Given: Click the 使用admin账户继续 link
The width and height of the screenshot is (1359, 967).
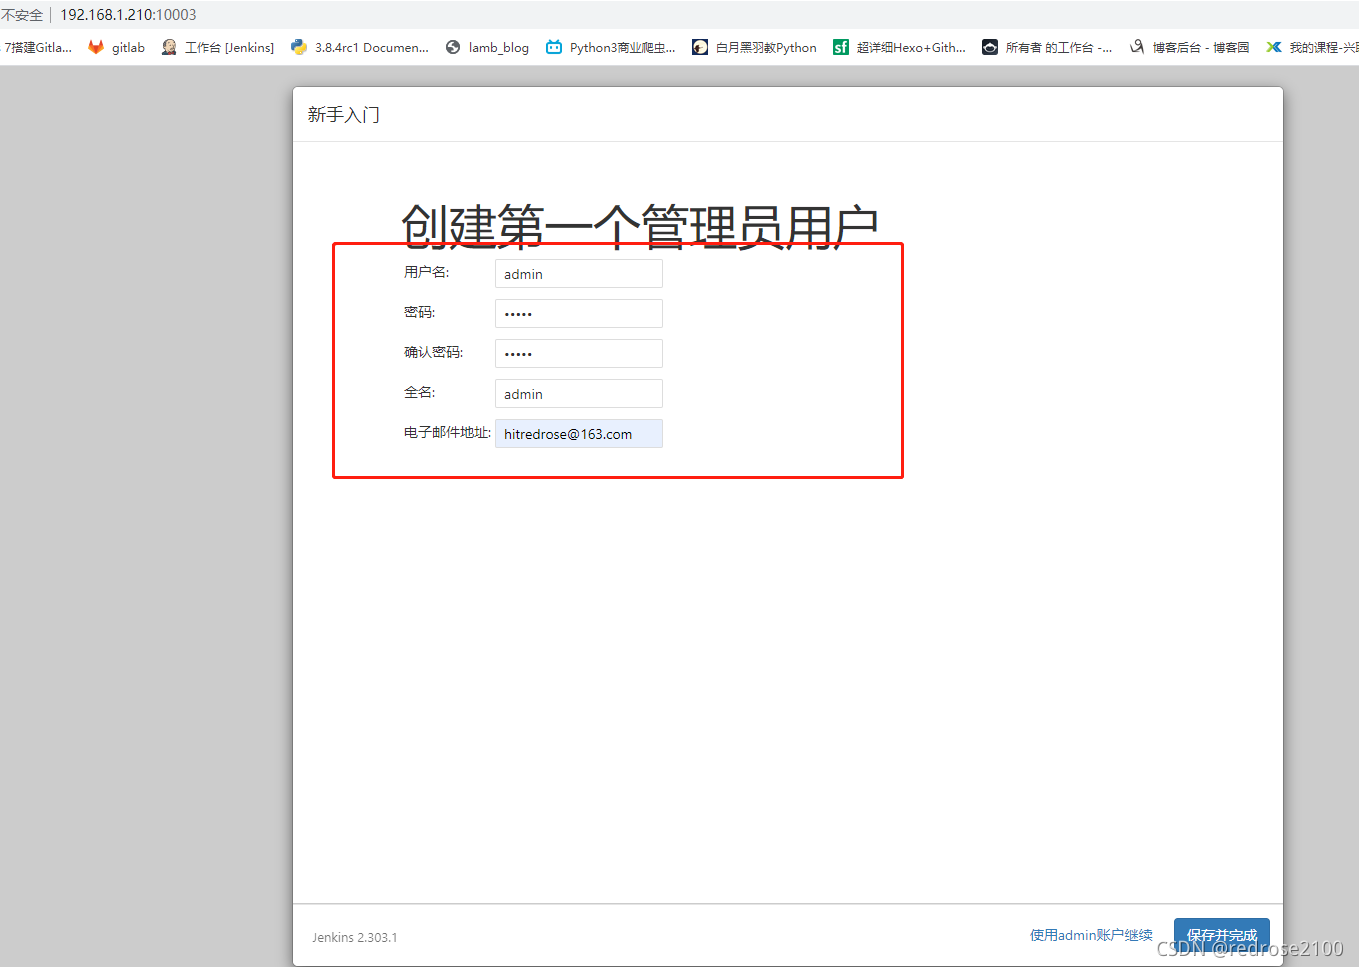Looking at the screenshot, I should pyautogui.click(x=1090, y=934).
